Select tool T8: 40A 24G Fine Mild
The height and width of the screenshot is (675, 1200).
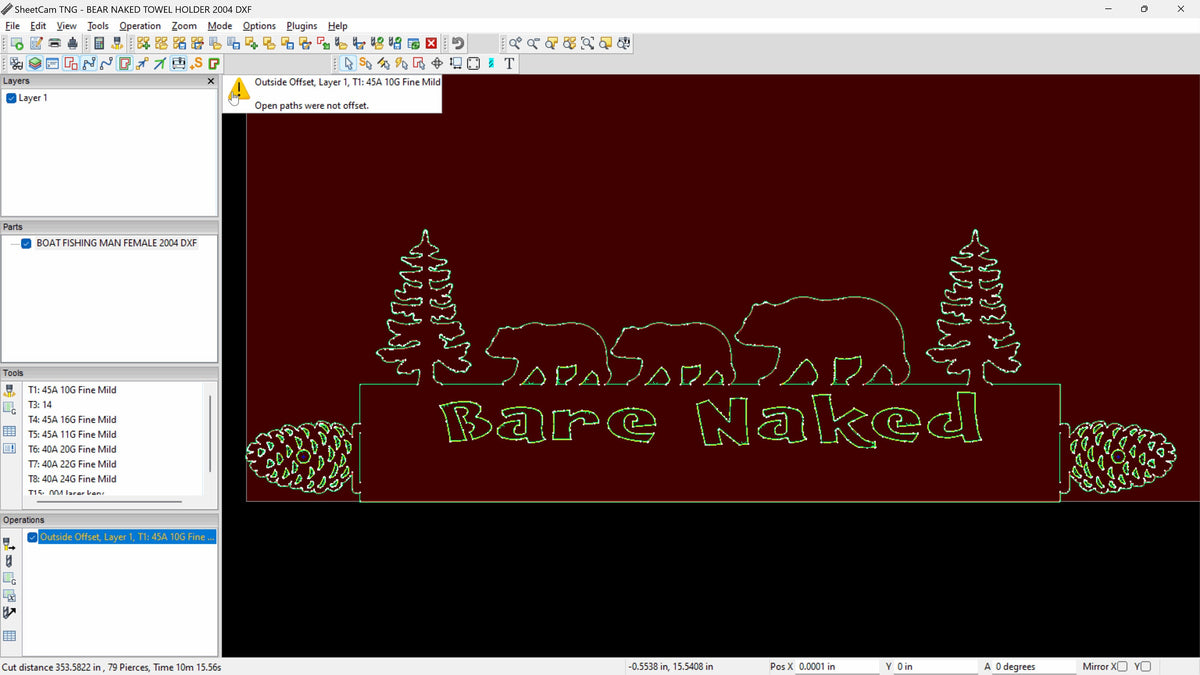[72, 479]
